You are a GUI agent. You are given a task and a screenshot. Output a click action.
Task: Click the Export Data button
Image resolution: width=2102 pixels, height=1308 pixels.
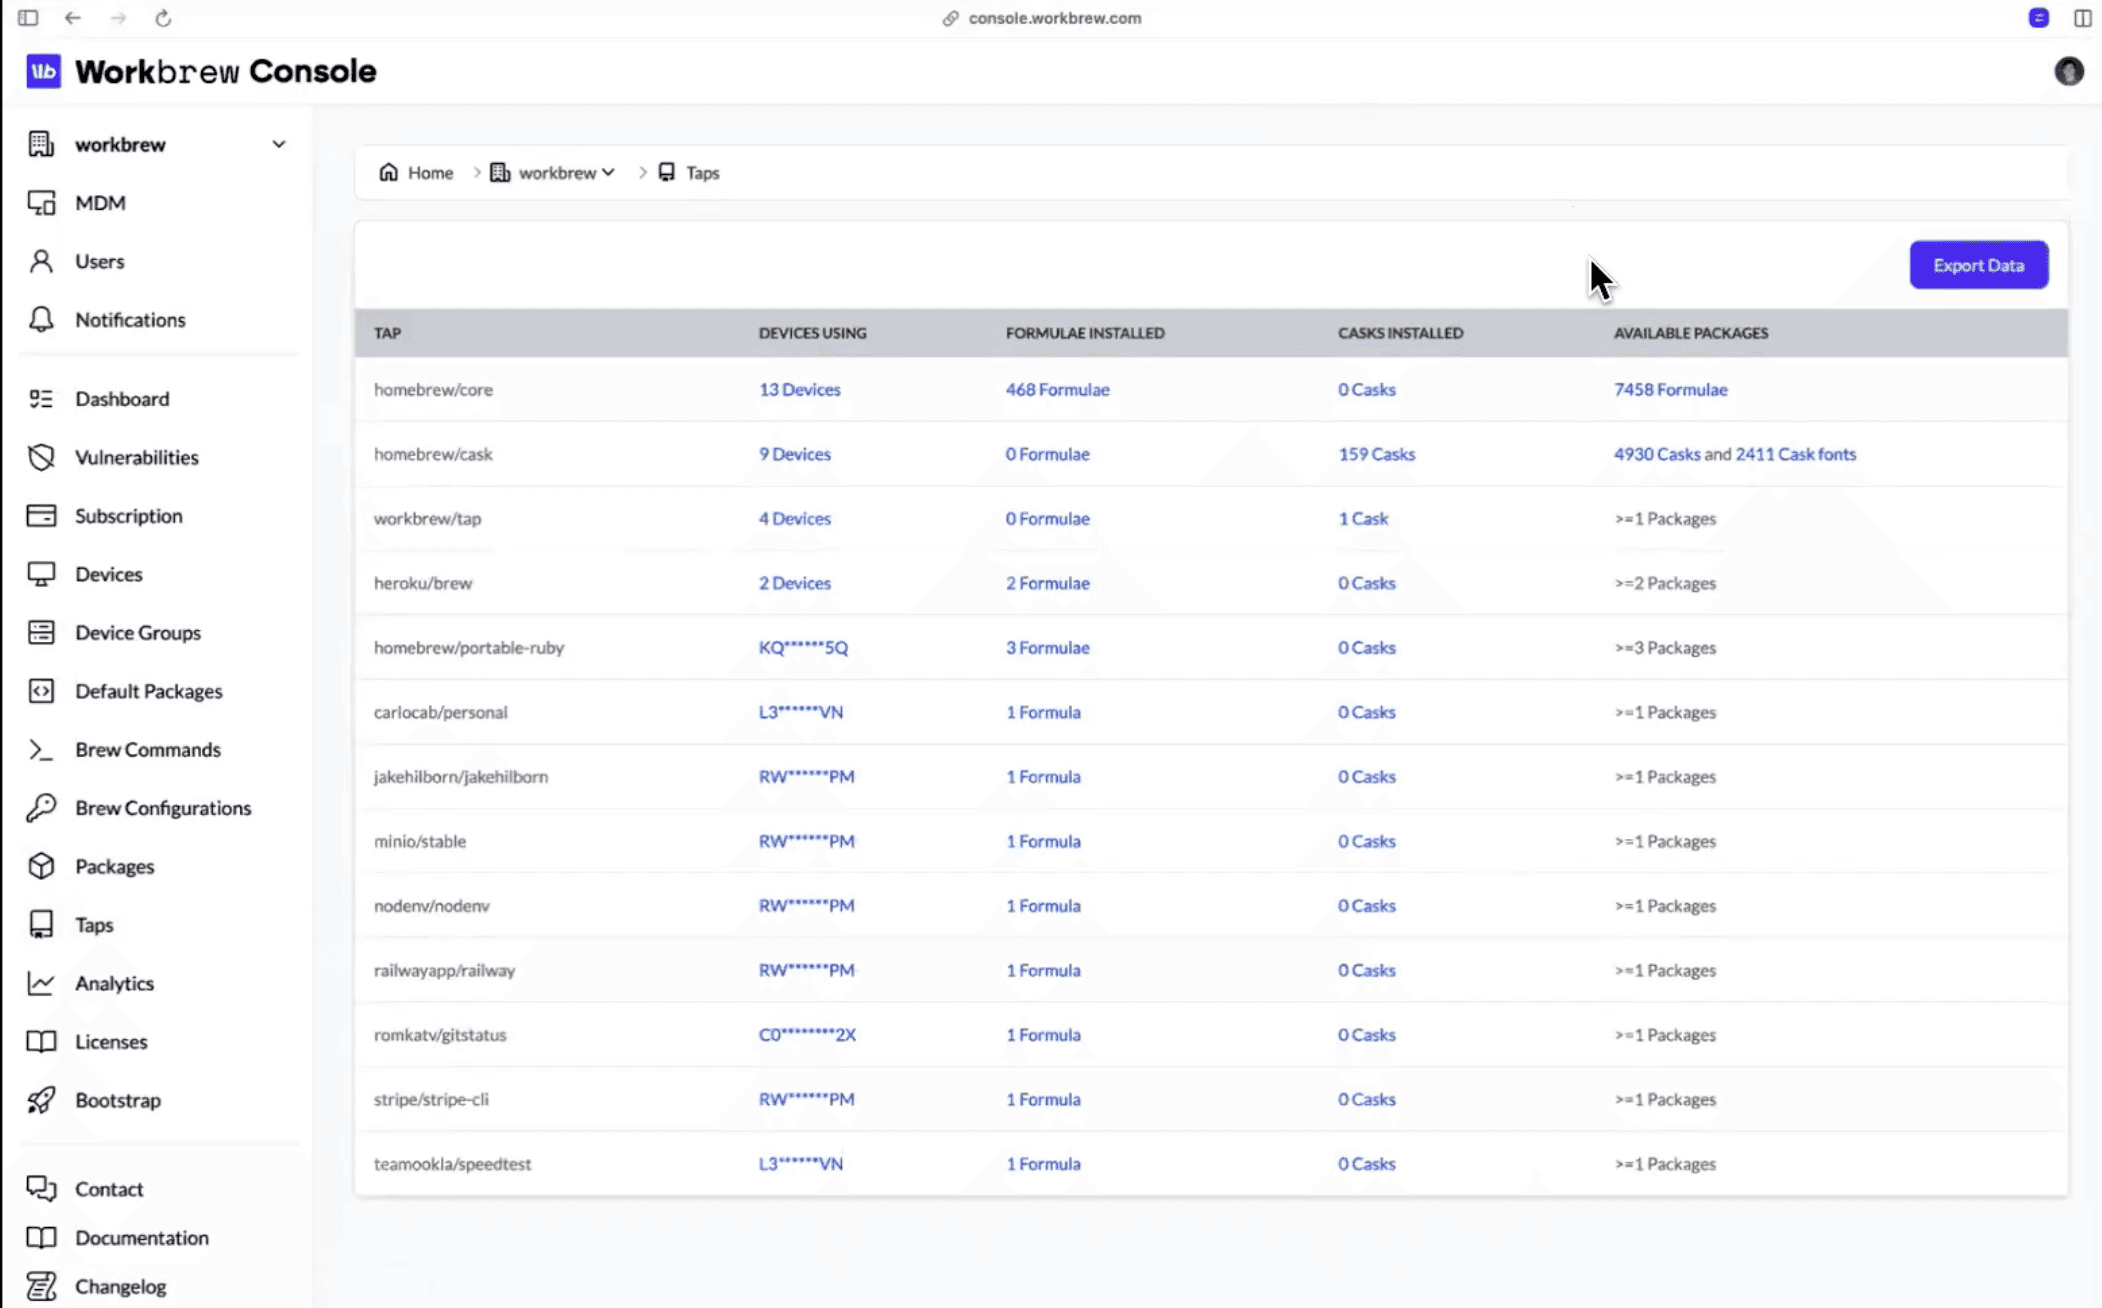pos(1978,265)
